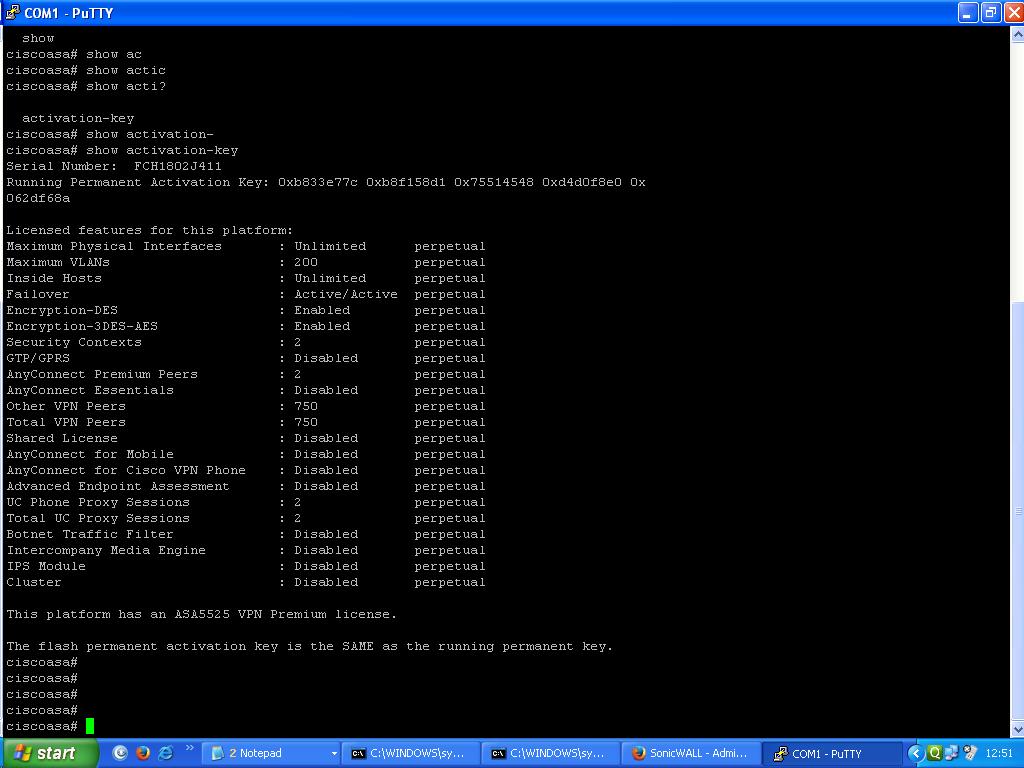Show hidden system tray icons arrow
Screen dimensions: 1024x768
(x=916, y=754)
